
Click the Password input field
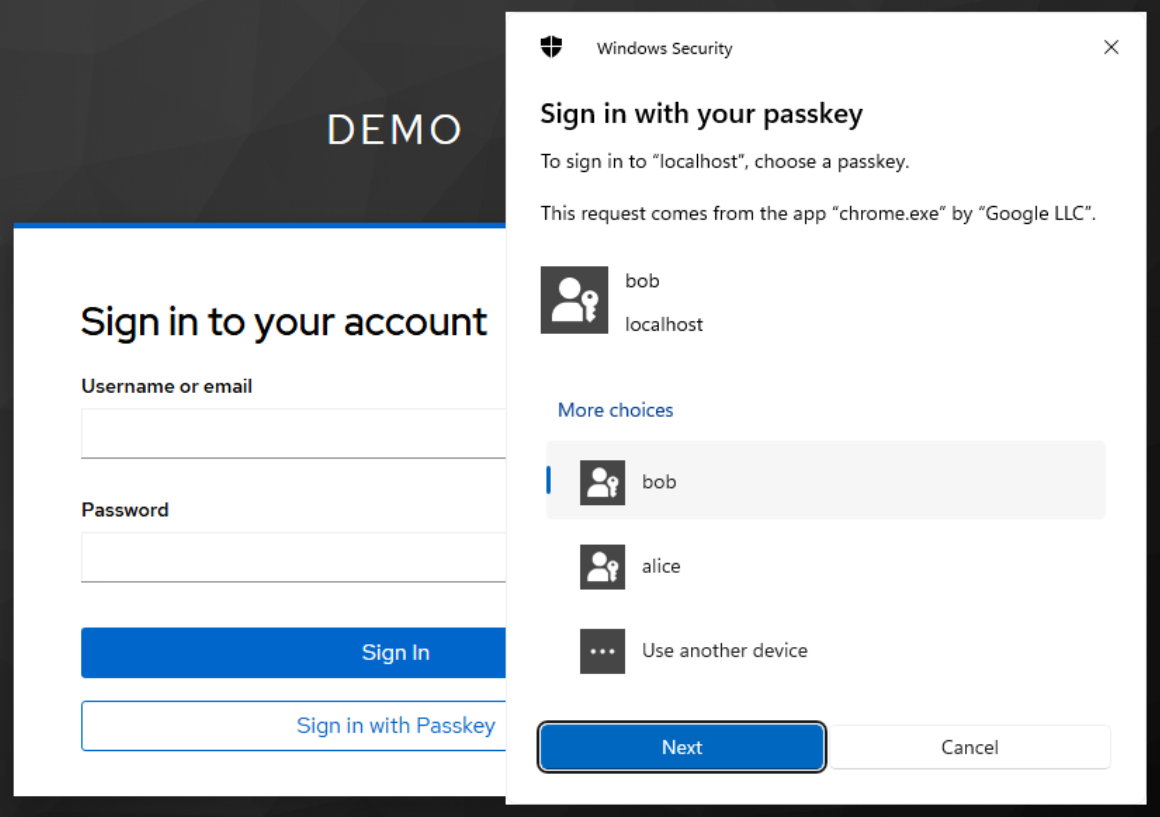[x=290, y=557]
